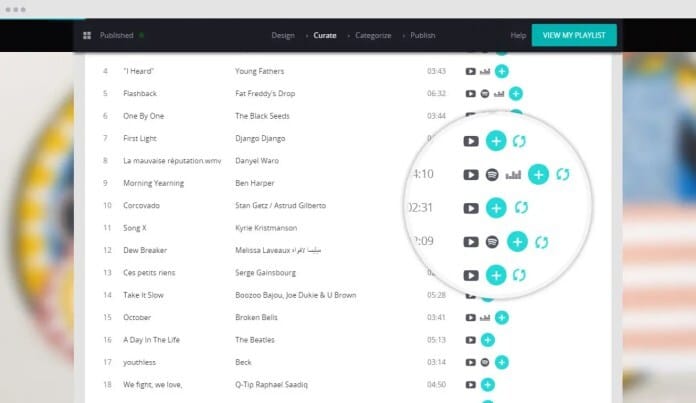Select the October track title
The width and height of the screenshot is (696, 403).
tap(137, 318)
